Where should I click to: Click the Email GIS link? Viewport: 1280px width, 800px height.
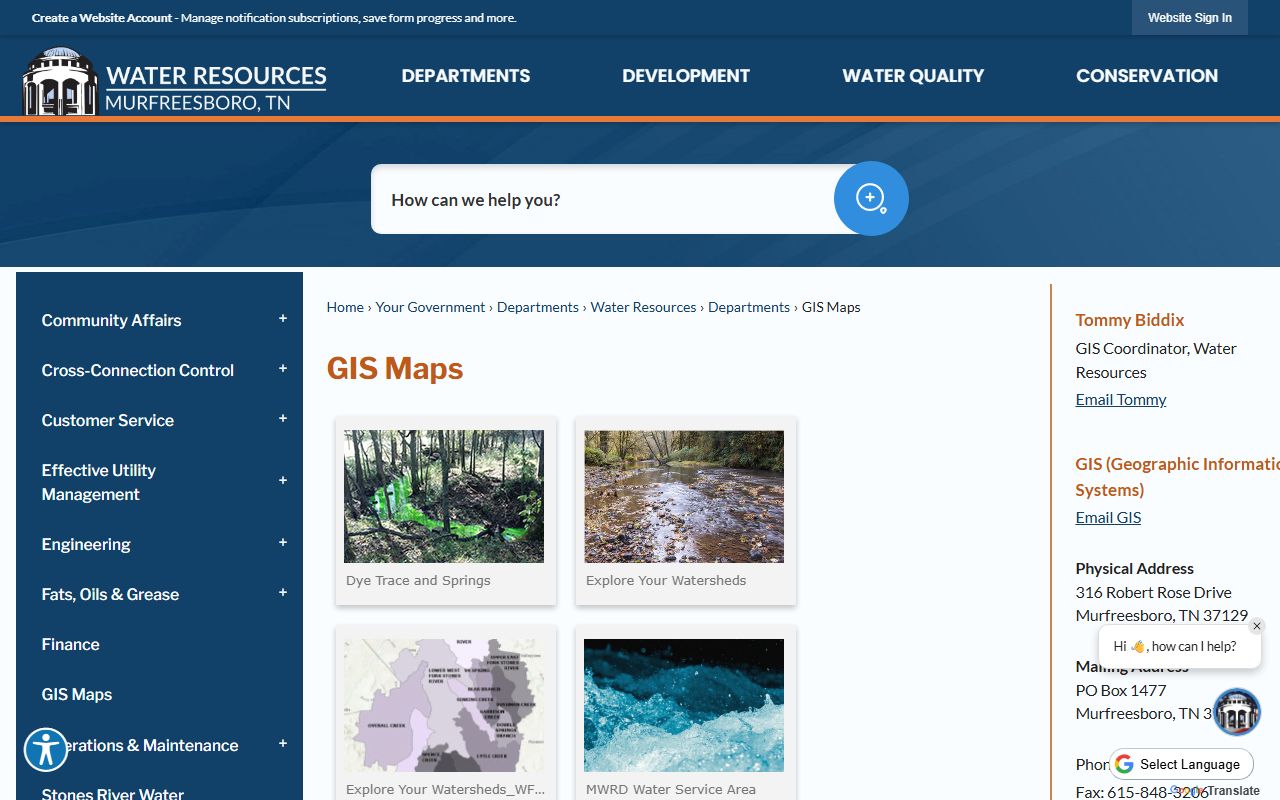(x=1108, y=517)
